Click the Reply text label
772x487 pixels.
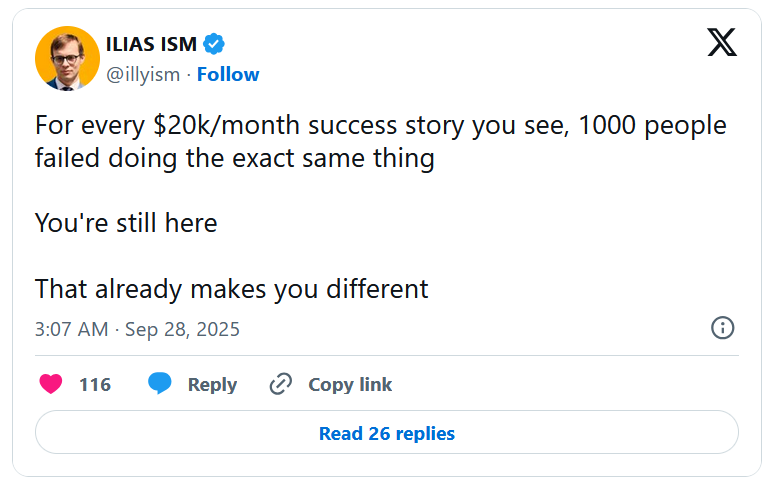pyautogui.click(x=212, y=384)
